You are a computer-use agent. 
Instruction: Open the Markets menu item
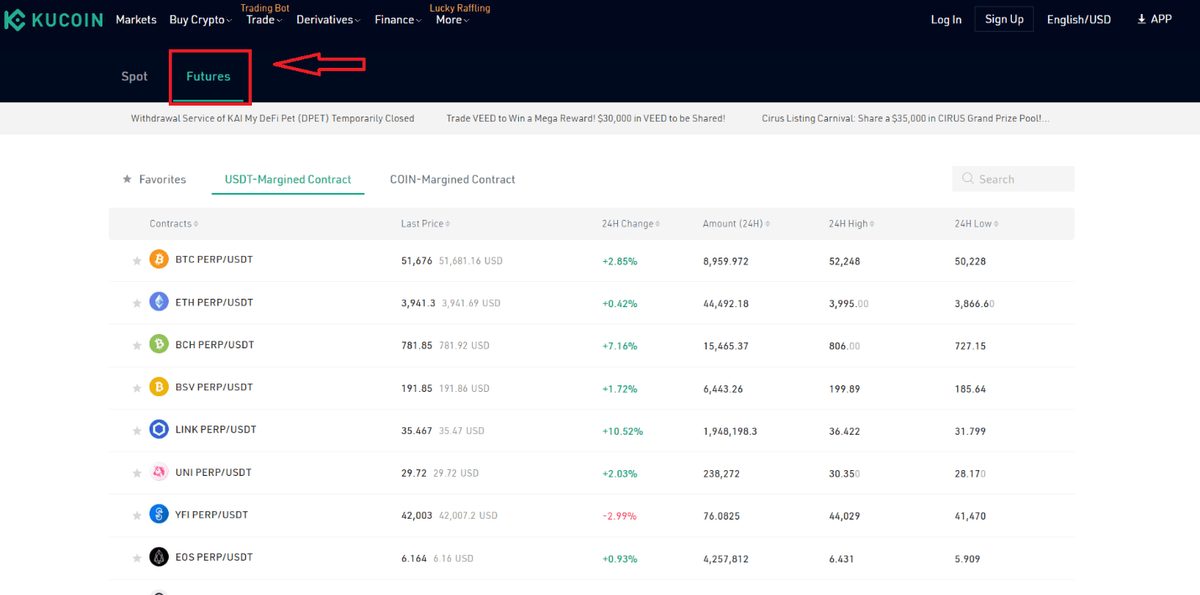136,20
